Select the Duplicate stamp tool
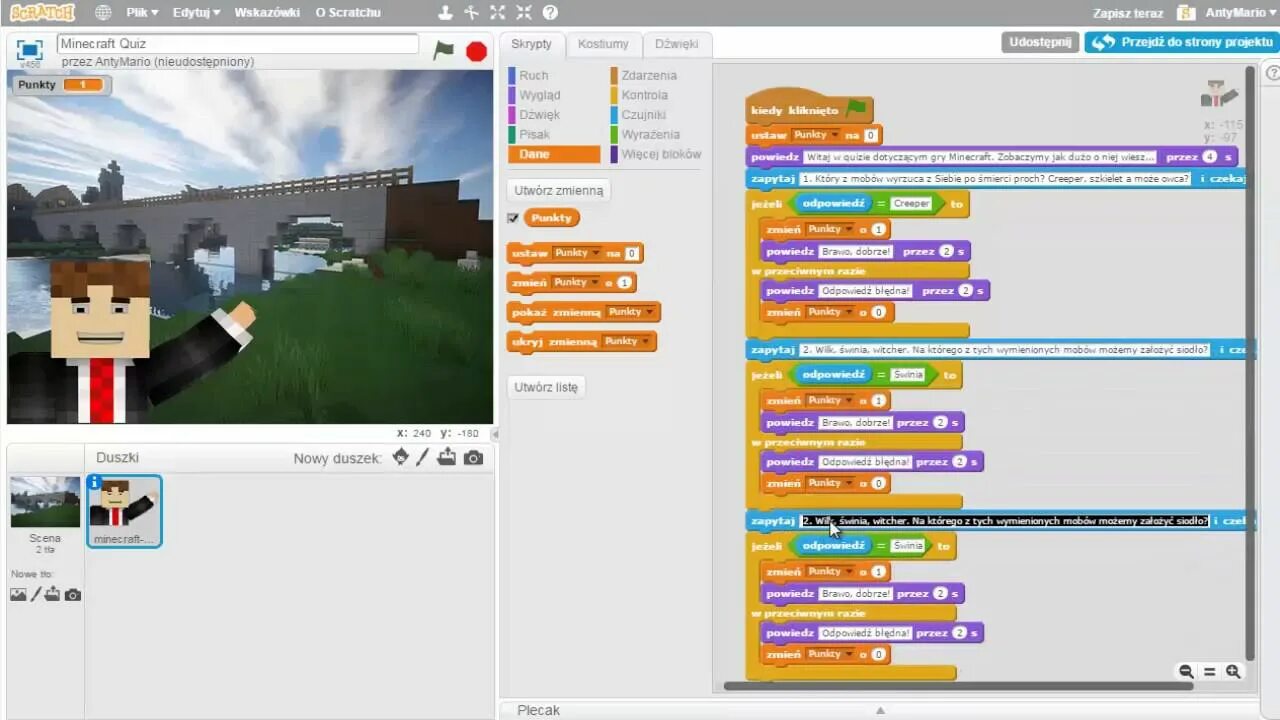Screen dimensions: 1280x720 [446, 13]
